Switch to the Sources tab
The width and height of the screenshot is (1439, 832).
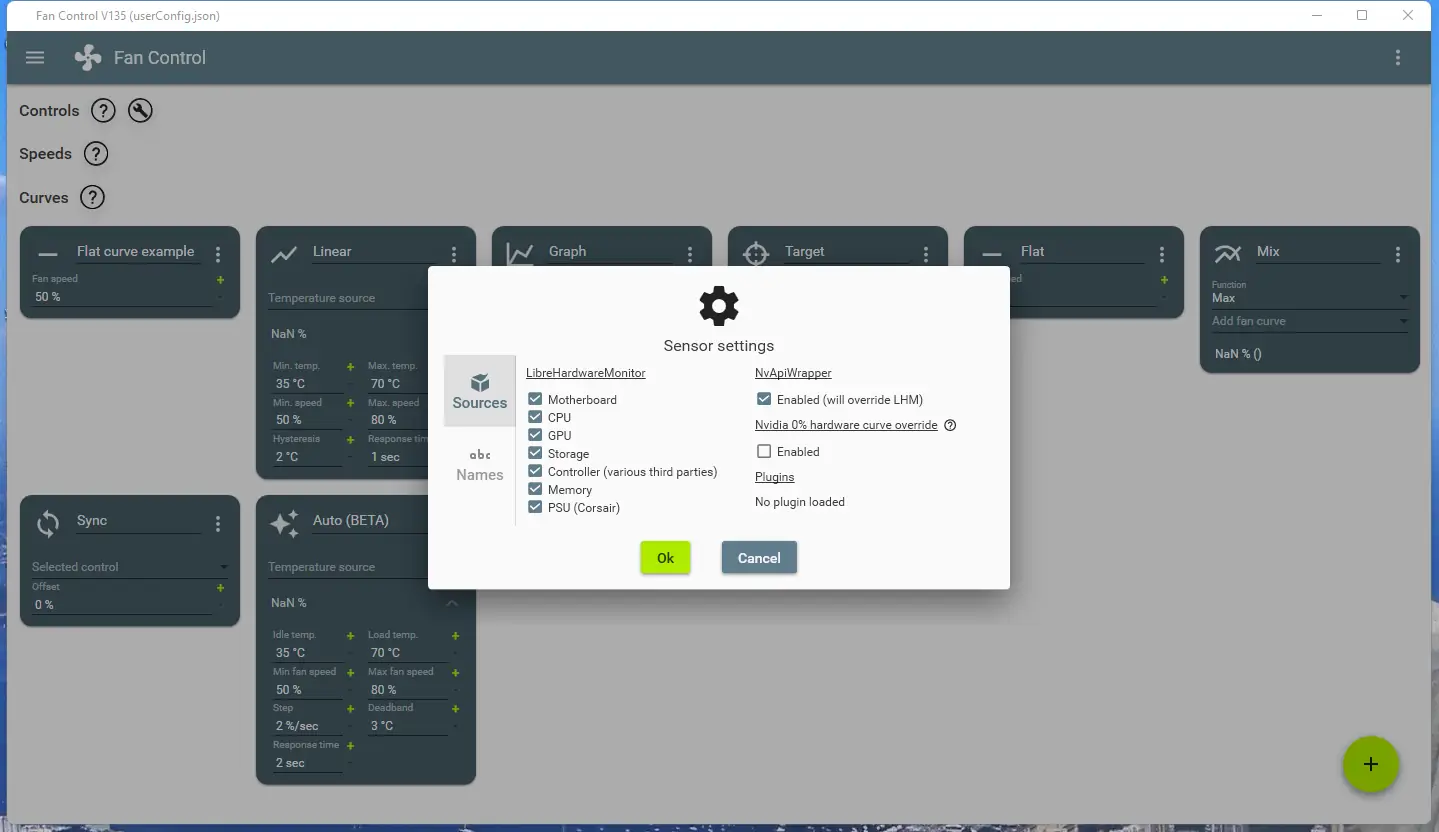[480, 391]
